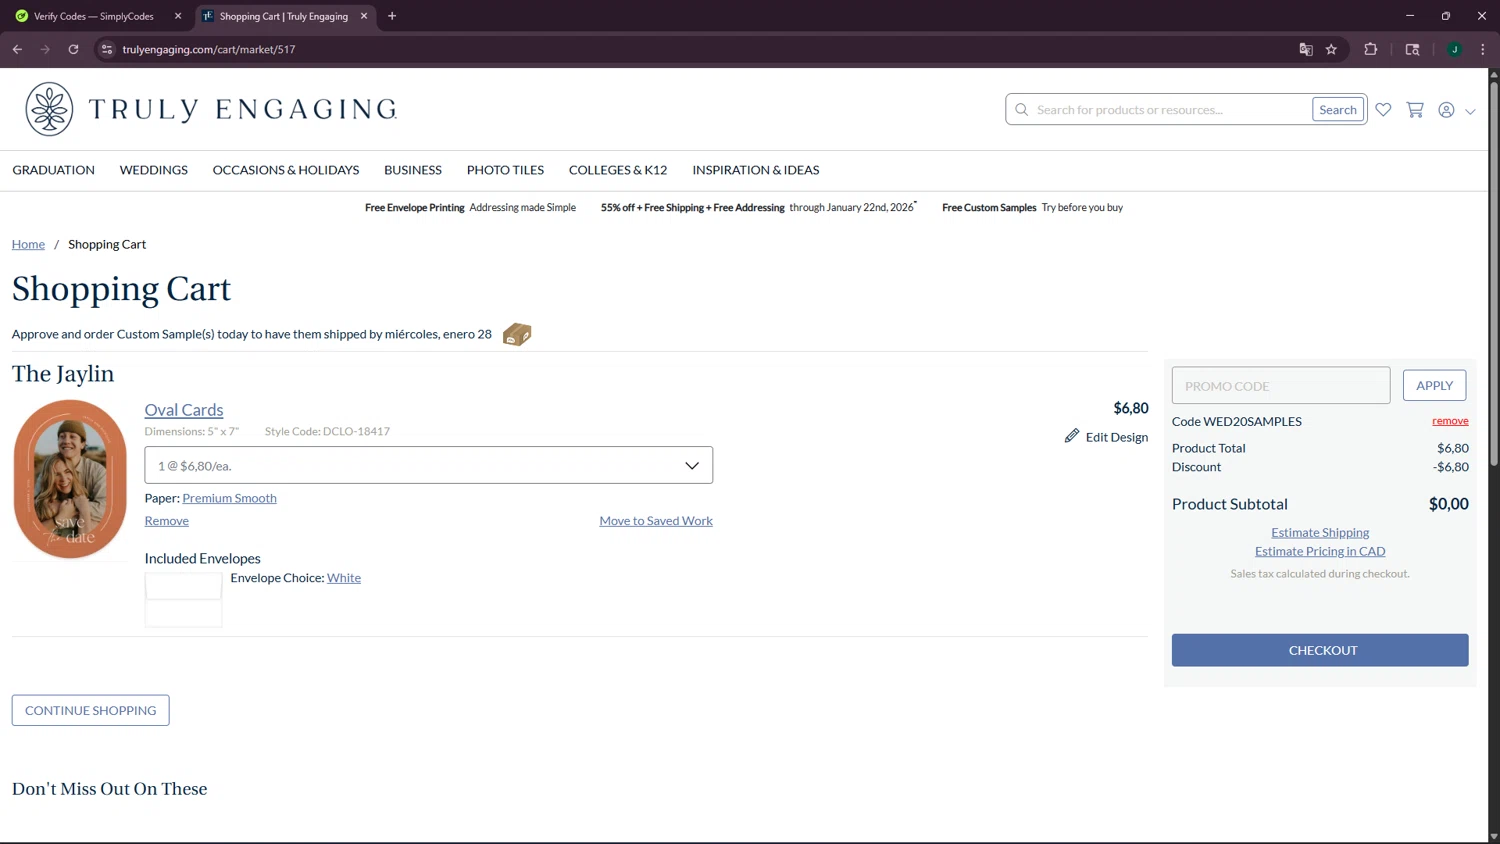1500x844 pixels.
Task: Go to Home breadcrumb
Action: pos(28,244)
